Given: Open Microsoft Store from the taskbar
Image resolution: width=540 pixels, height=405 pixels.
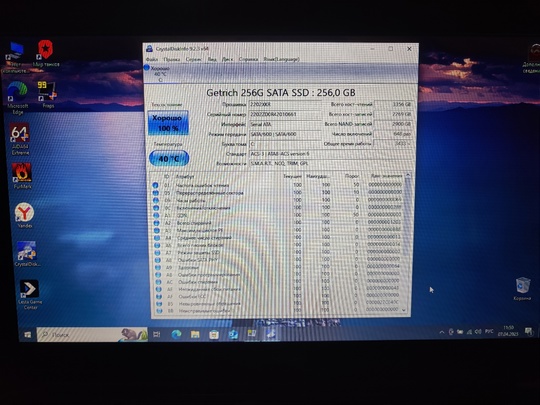Looking at the screenshot, I should 214,334.
